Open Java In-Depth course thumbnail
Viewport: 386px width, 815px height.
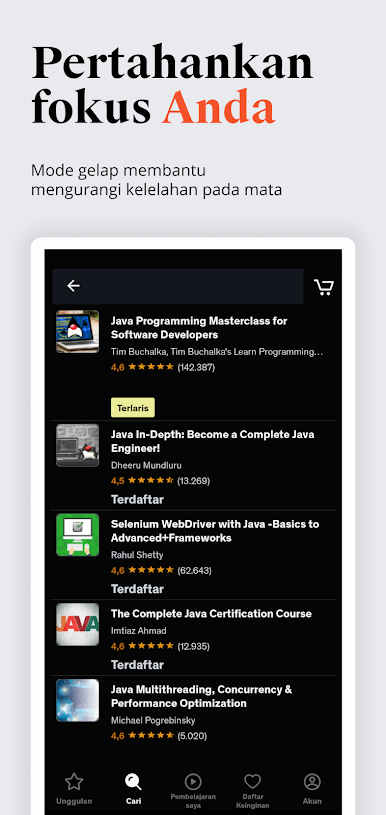pos(77,445)
